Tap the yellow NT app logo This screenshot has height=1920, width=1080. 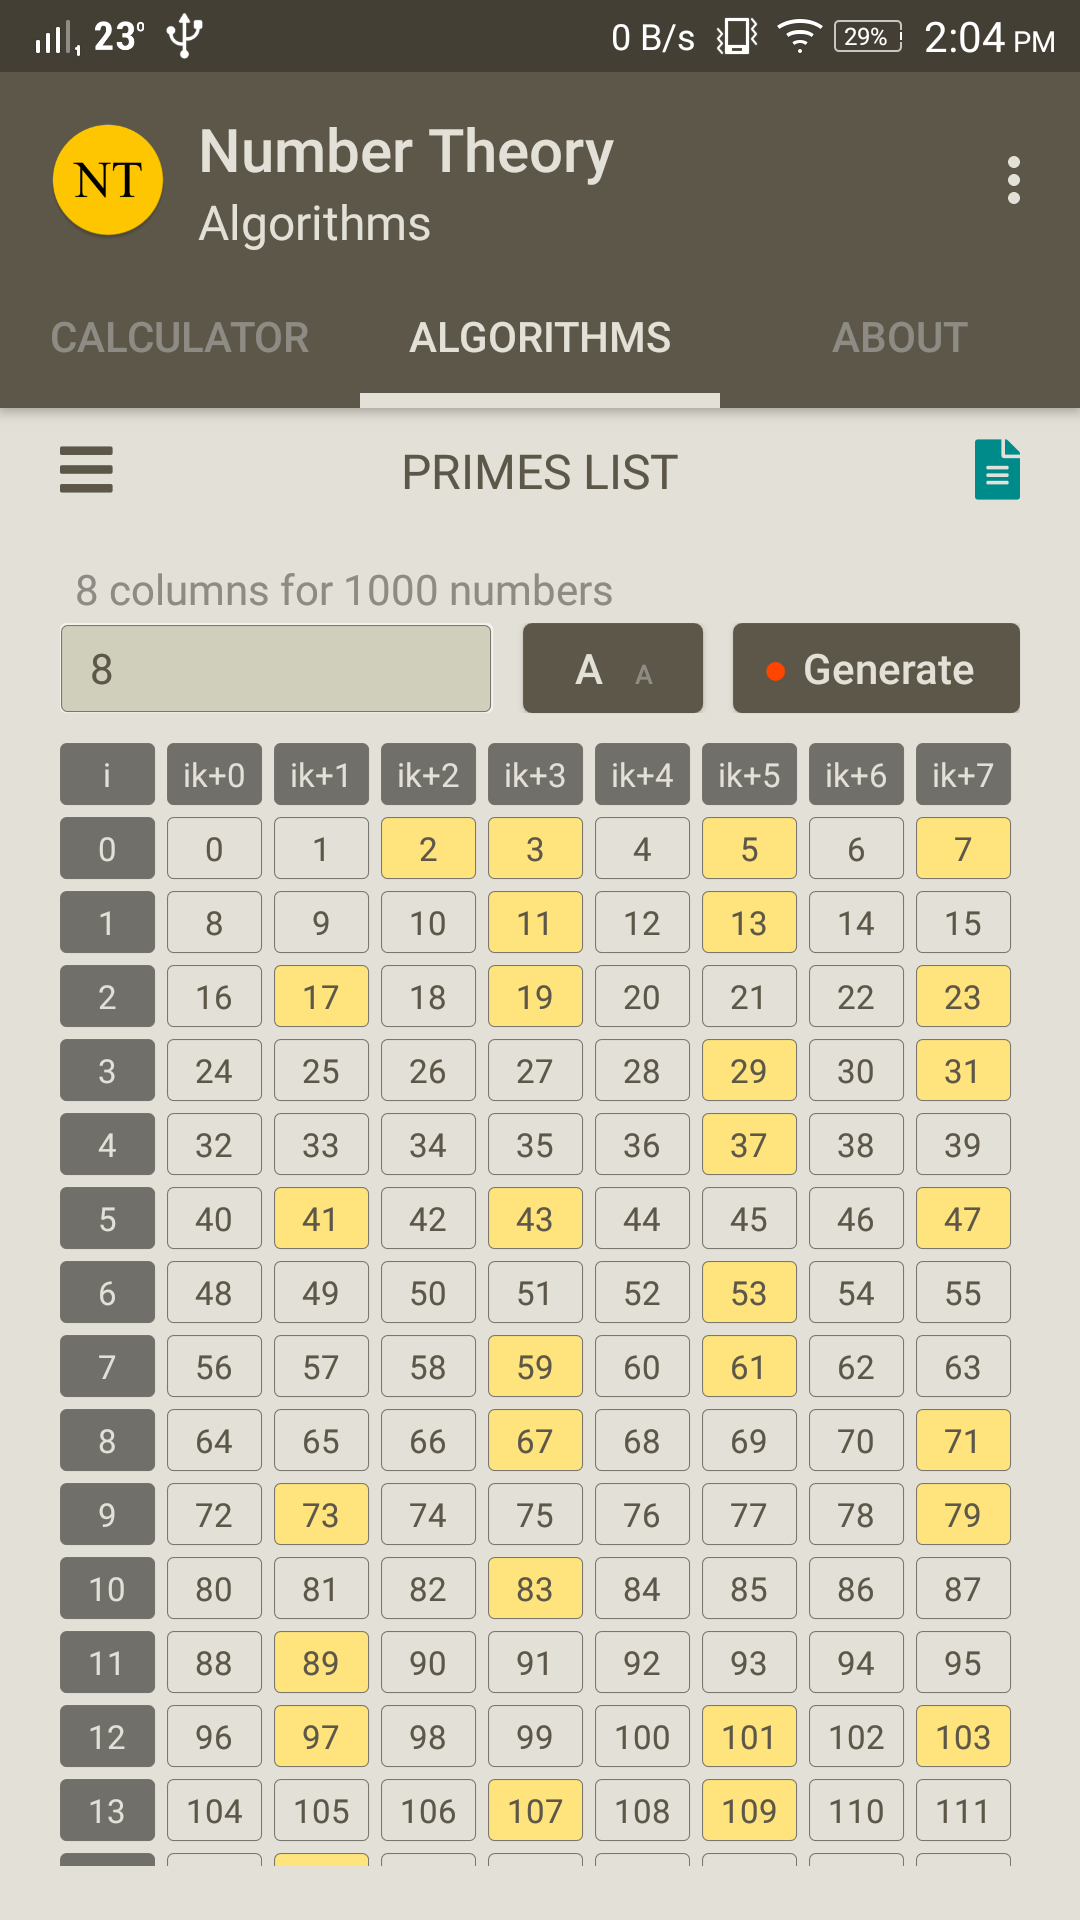point(108,180)
